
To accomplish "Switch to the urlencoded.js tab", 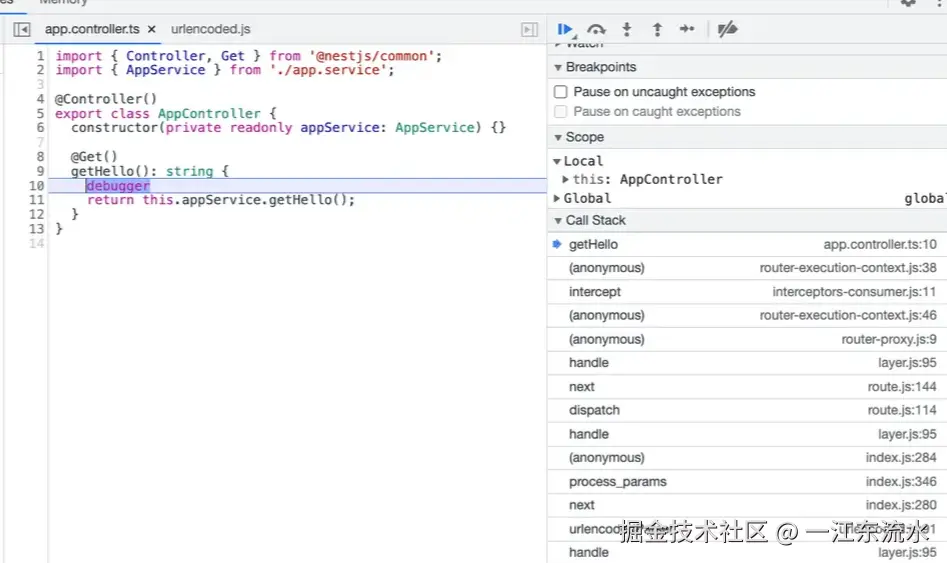I will tap(210, 29).
